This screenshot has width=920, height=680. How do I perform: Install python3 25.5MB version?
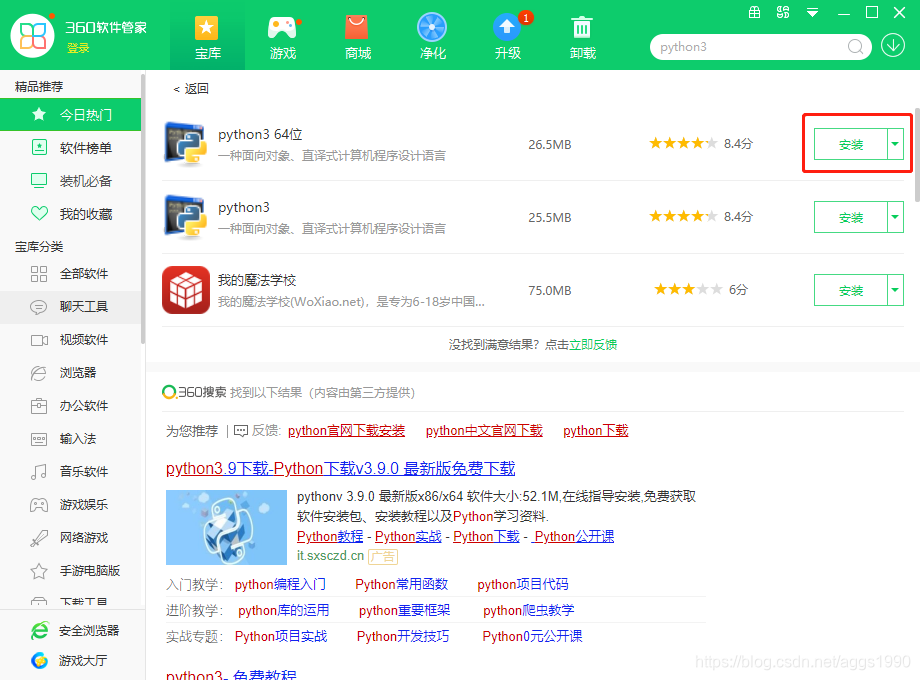tap(850, 217)
